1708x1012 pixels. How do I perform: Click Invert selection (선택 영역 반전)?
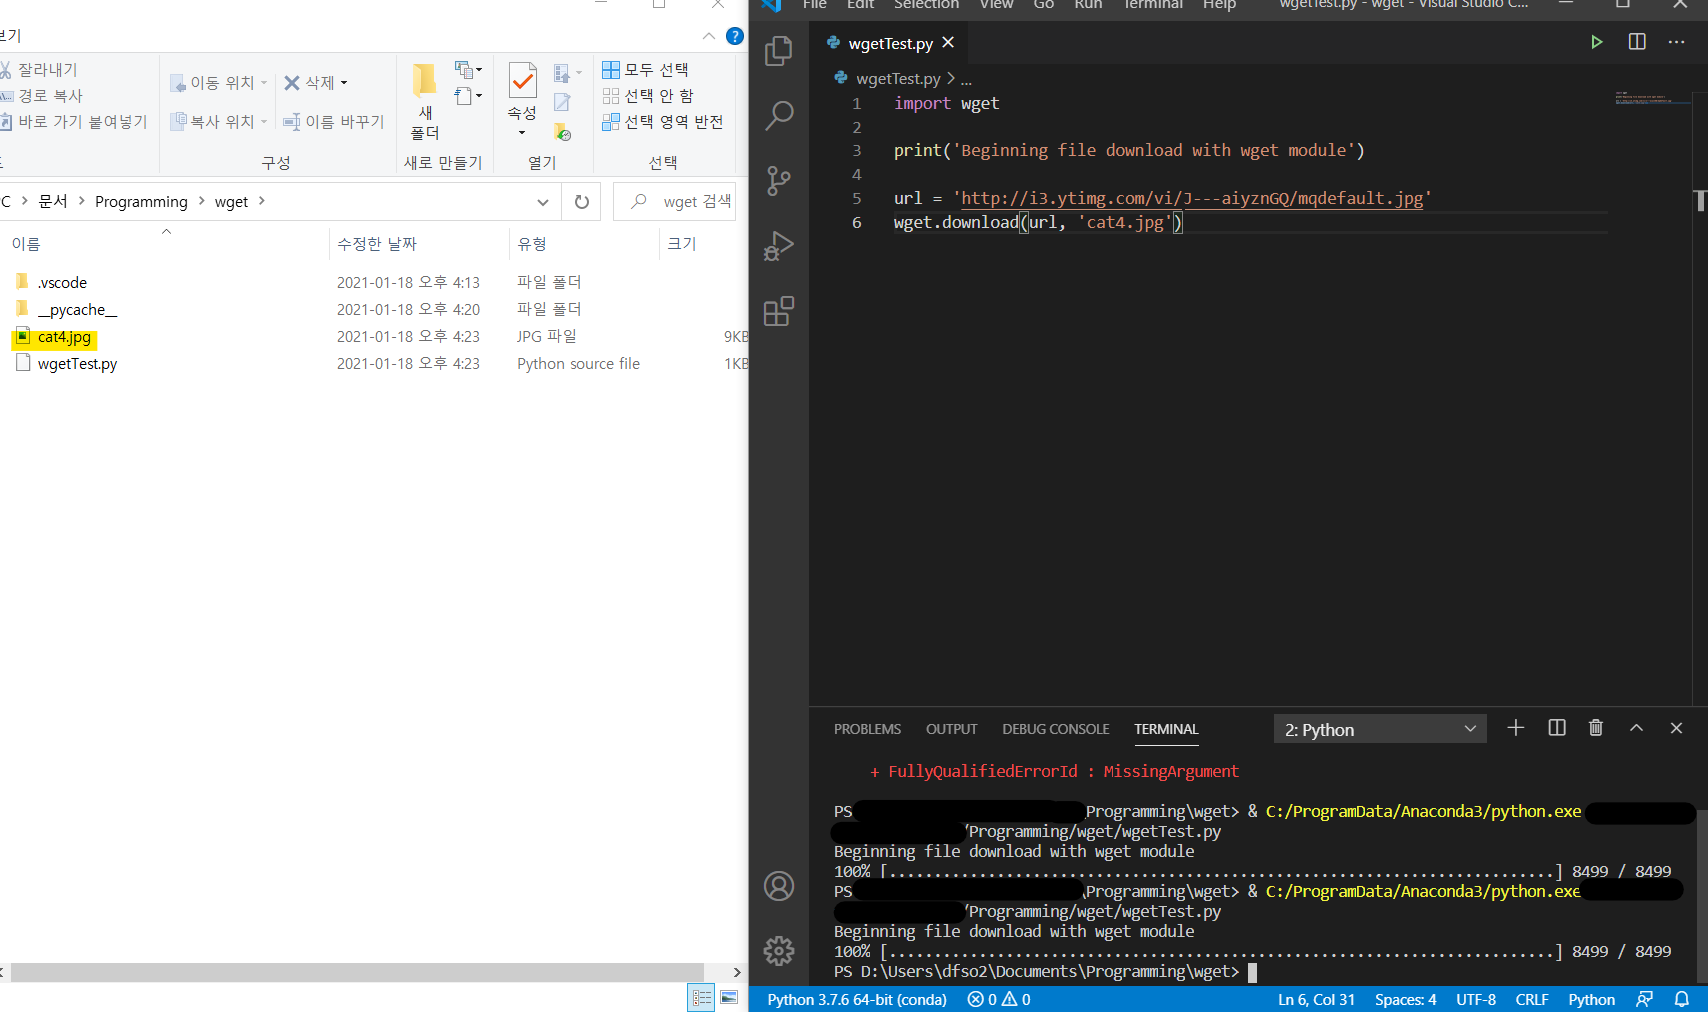click(662, 121)
